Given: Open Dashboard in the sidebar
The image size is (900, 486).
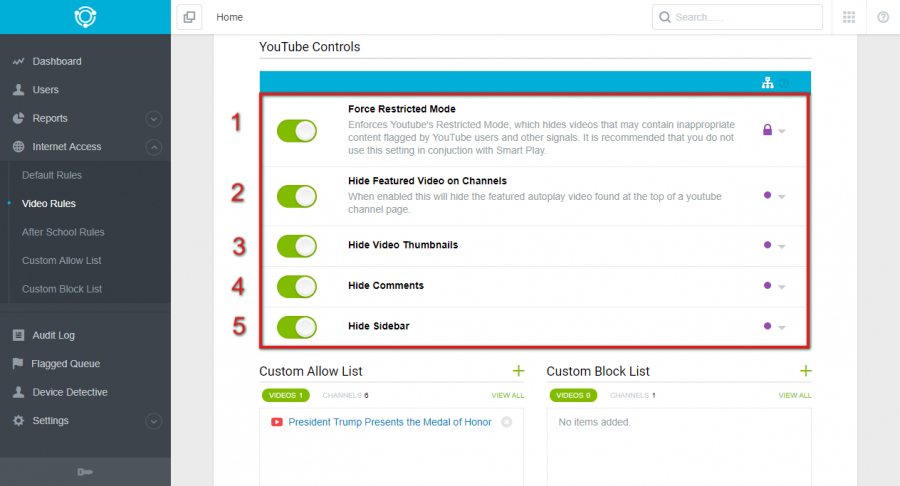Looking at the screenshot, I should (57, 61).
